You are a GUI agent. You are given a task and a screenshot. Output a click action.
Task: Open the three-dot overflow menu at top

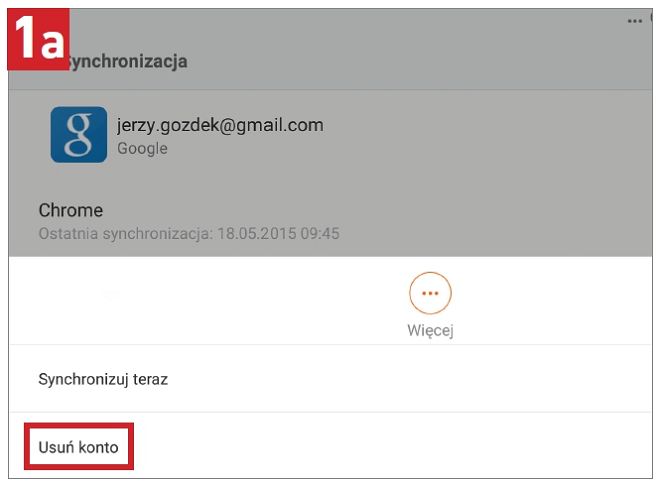(x=634, y=21)
